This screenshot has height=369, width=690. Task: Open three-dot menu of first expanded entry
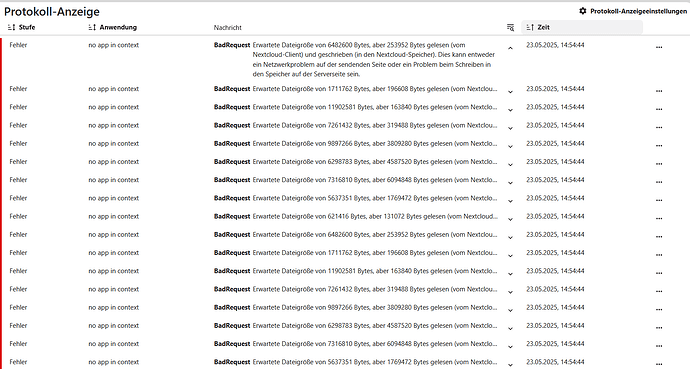tap(659, 47)
